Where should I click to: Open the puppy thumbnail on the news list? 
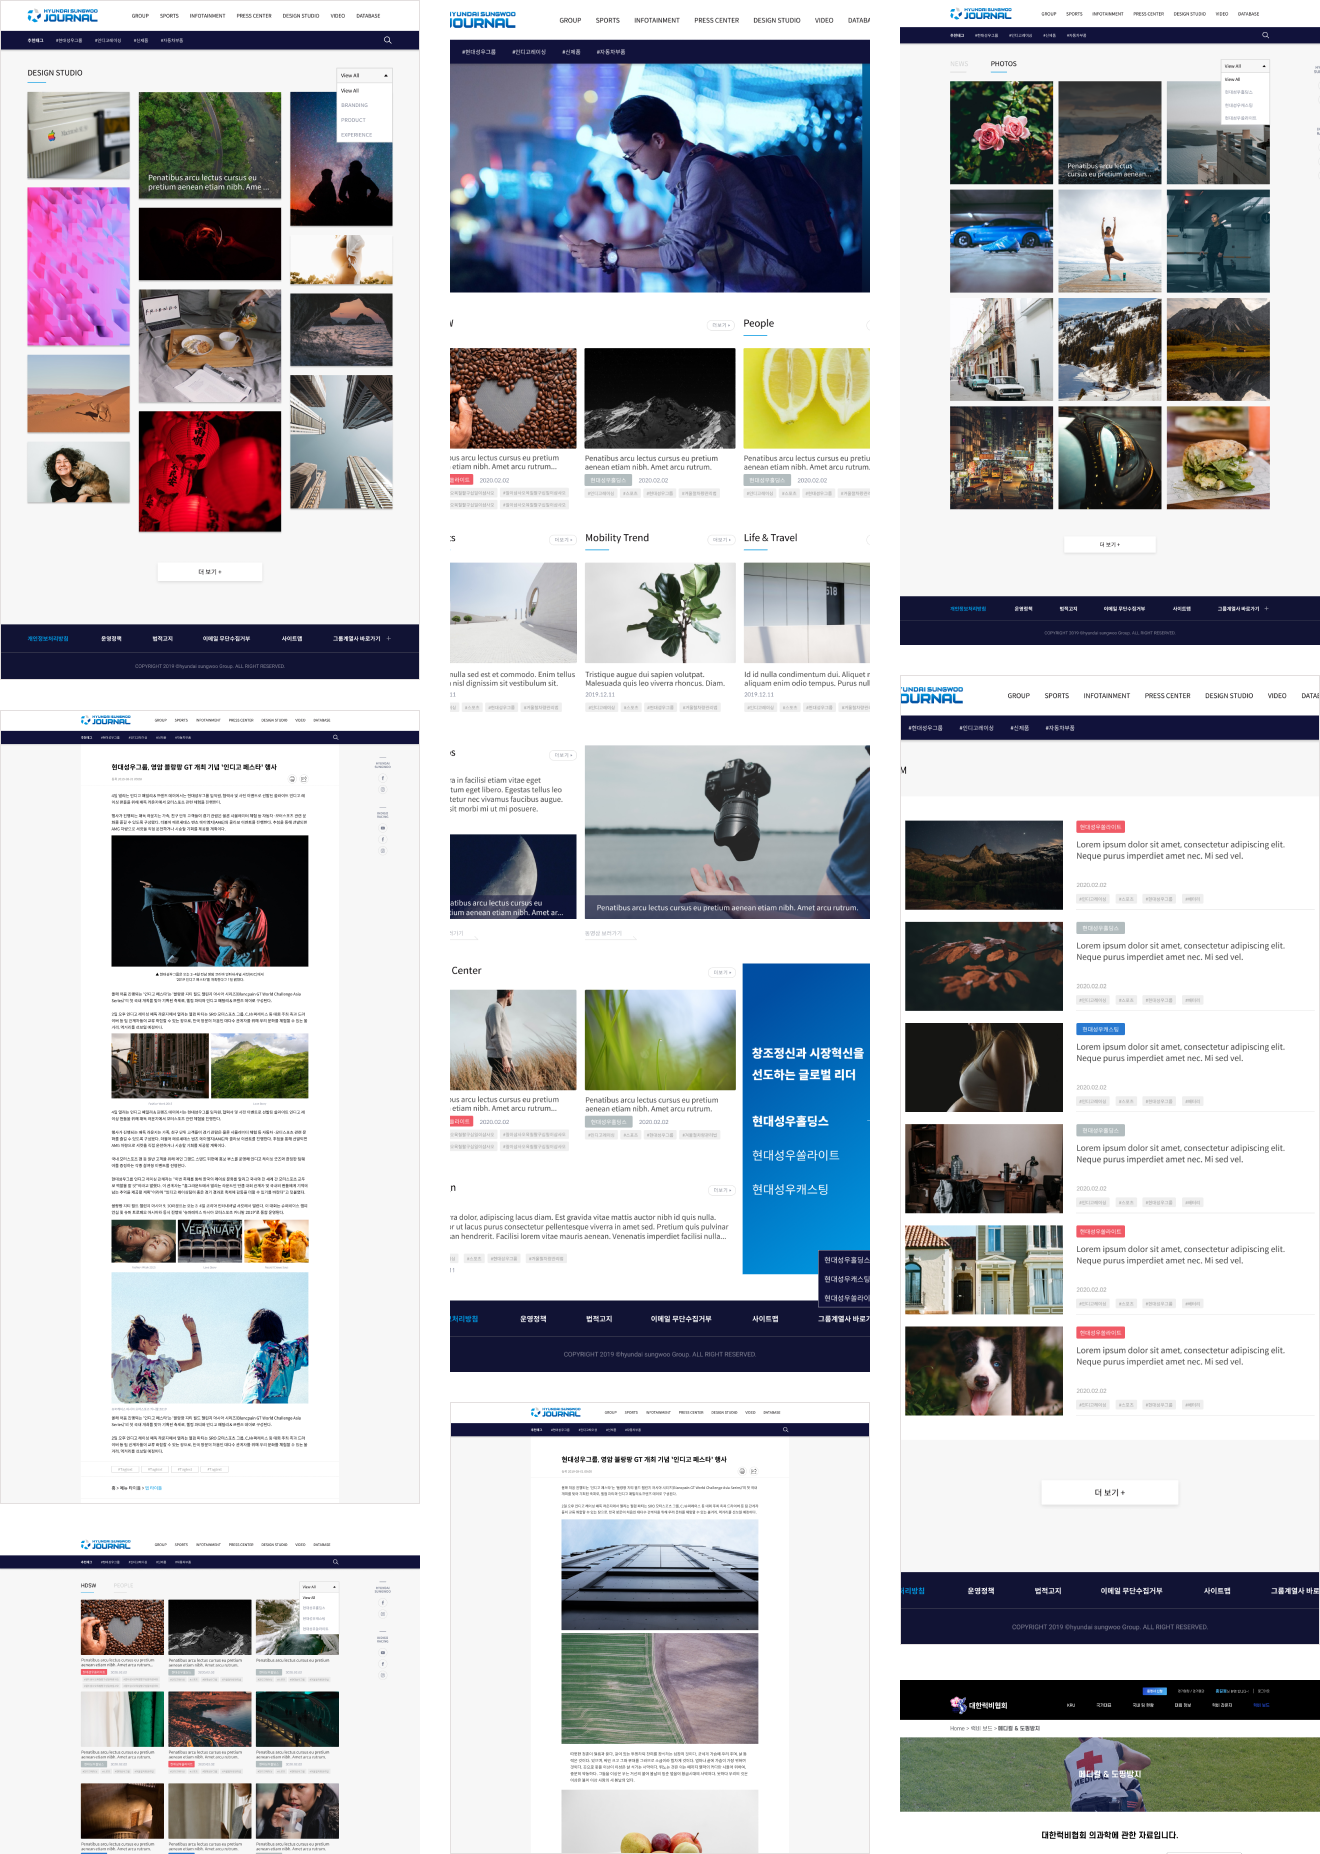point(984,1371)
